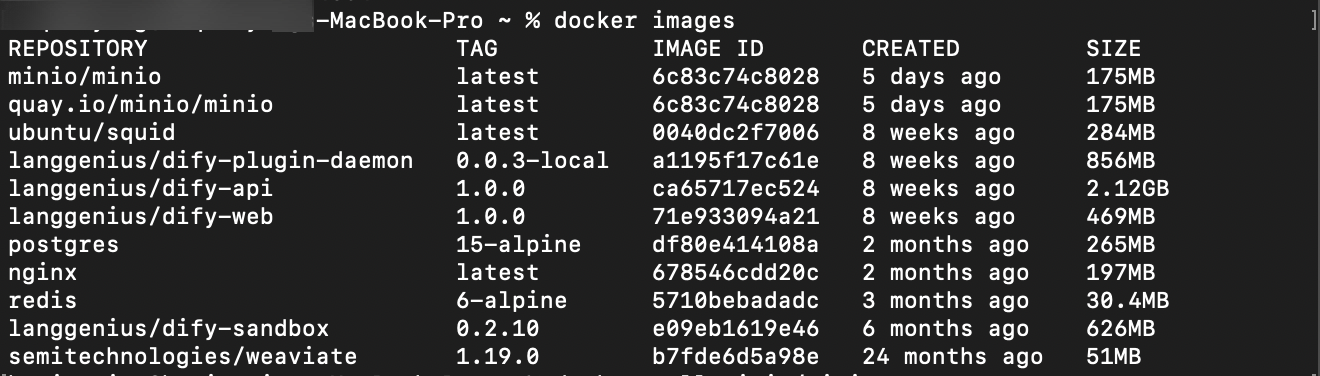Click the nginx repository name
The width and height of the screenshot is (1320, 376).
pyautogui.click(x=42, y=272)
